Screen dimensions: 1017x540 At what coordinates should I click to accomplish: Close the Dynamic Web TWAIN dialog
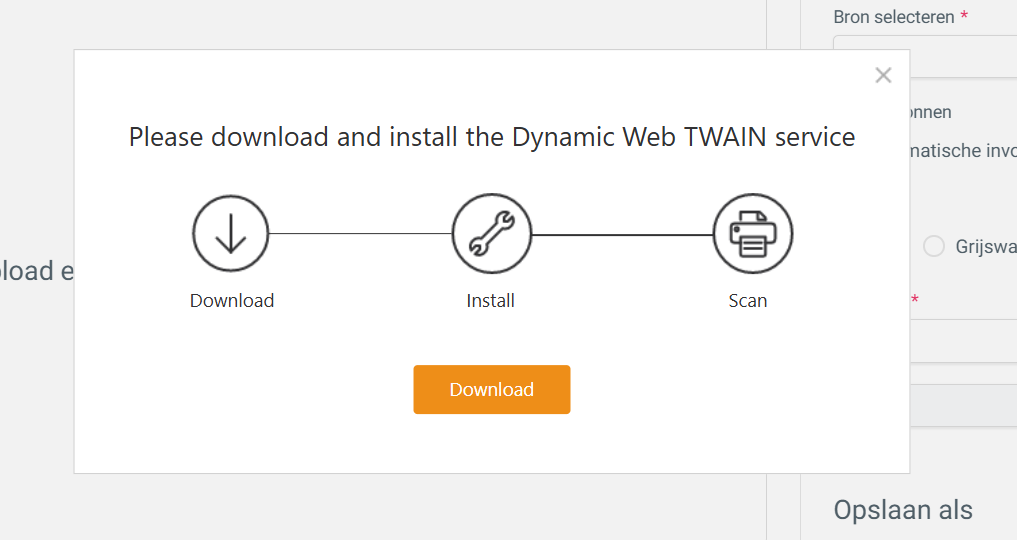(x=883, y=75)
